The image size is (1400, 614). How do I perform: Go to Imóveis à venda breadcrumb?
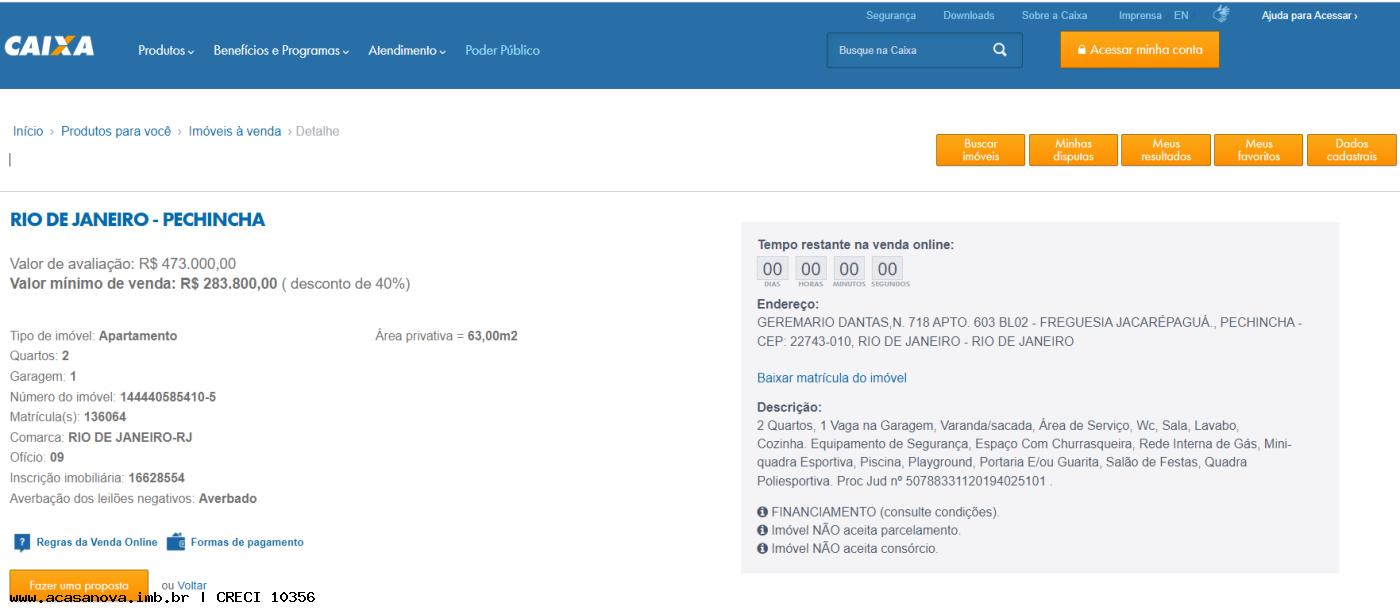235,131
